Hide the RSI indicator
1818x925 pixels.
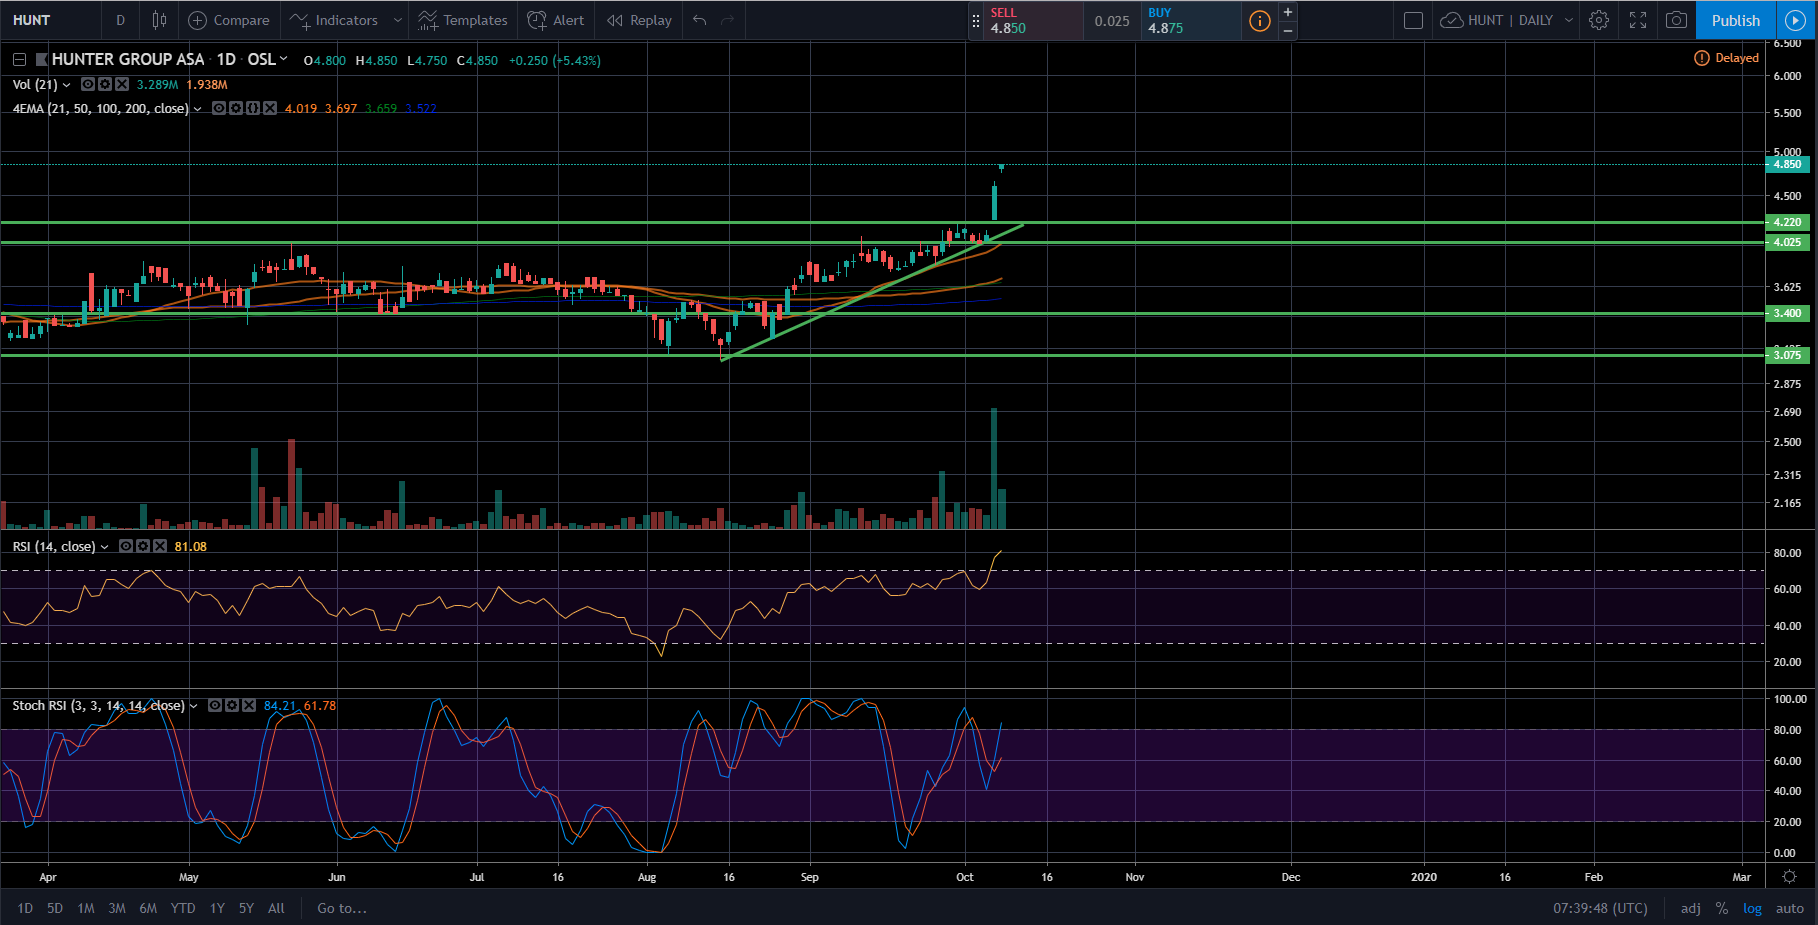(x=126, y=546)
